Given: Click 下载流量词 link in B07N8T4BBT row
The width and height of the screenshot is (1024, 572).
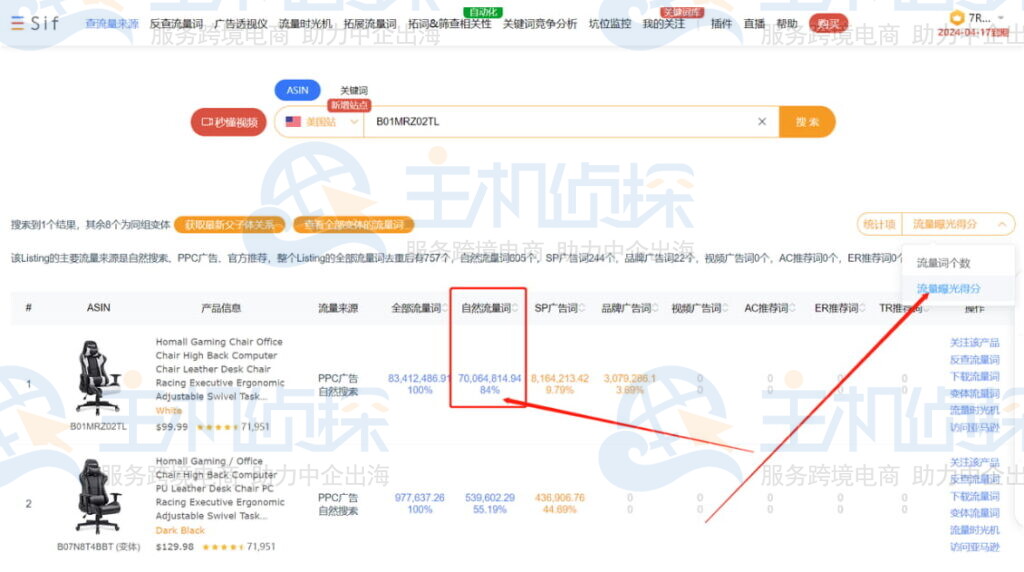Looking at the screenshot, I should click(974, 496).
